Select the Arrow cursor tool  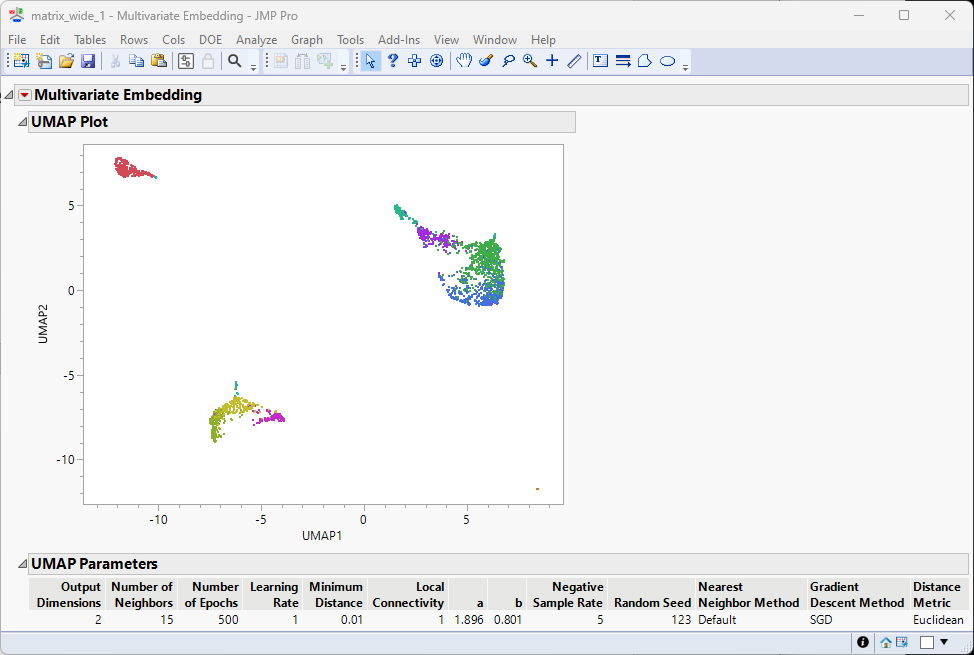[371, 61]
